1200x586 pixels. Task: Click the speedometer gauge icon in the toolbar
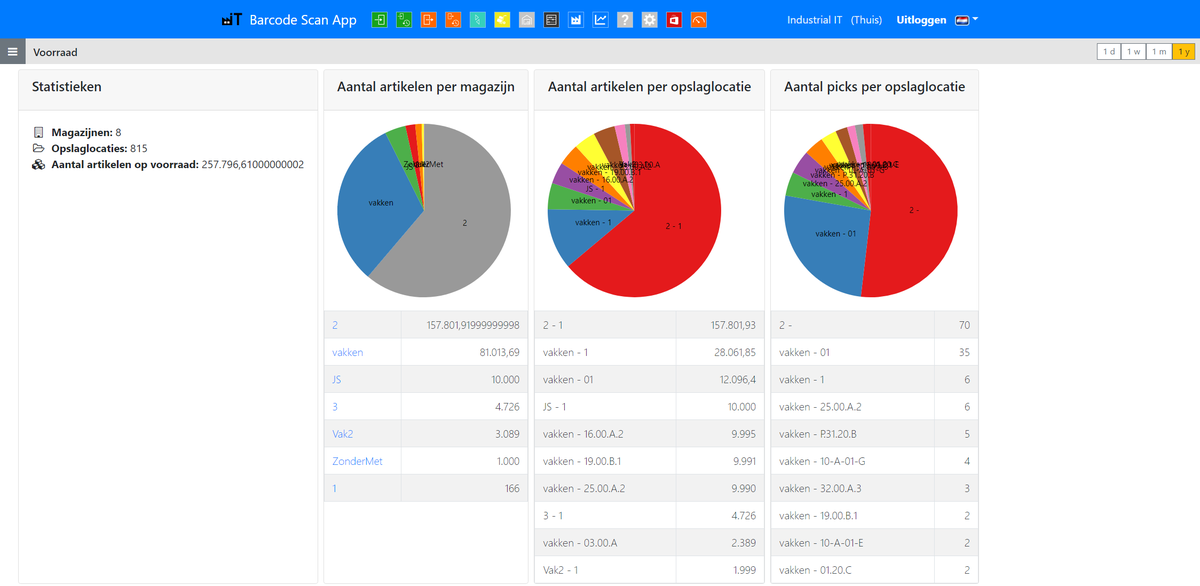(697, 19)
